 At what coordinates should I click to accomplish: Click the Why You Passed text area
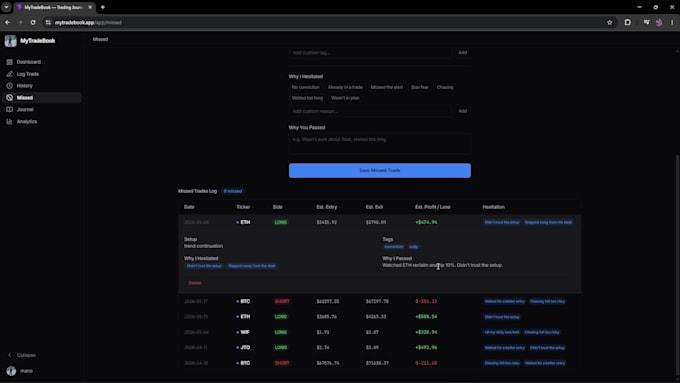click(379, 144)
